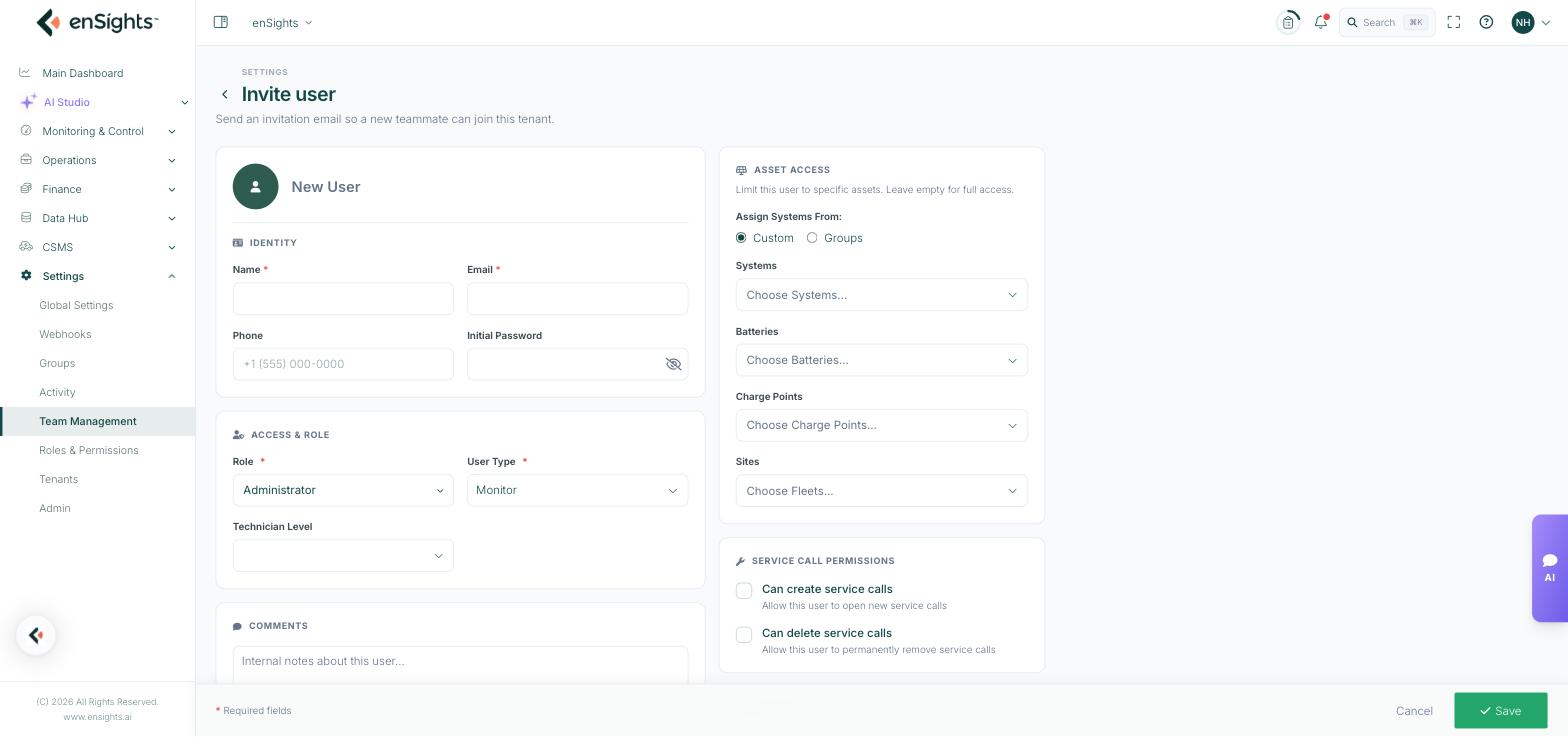Screen dimensions: 1568x737
Task: Click the Phone input field
Action: click(x=343, y=364)
